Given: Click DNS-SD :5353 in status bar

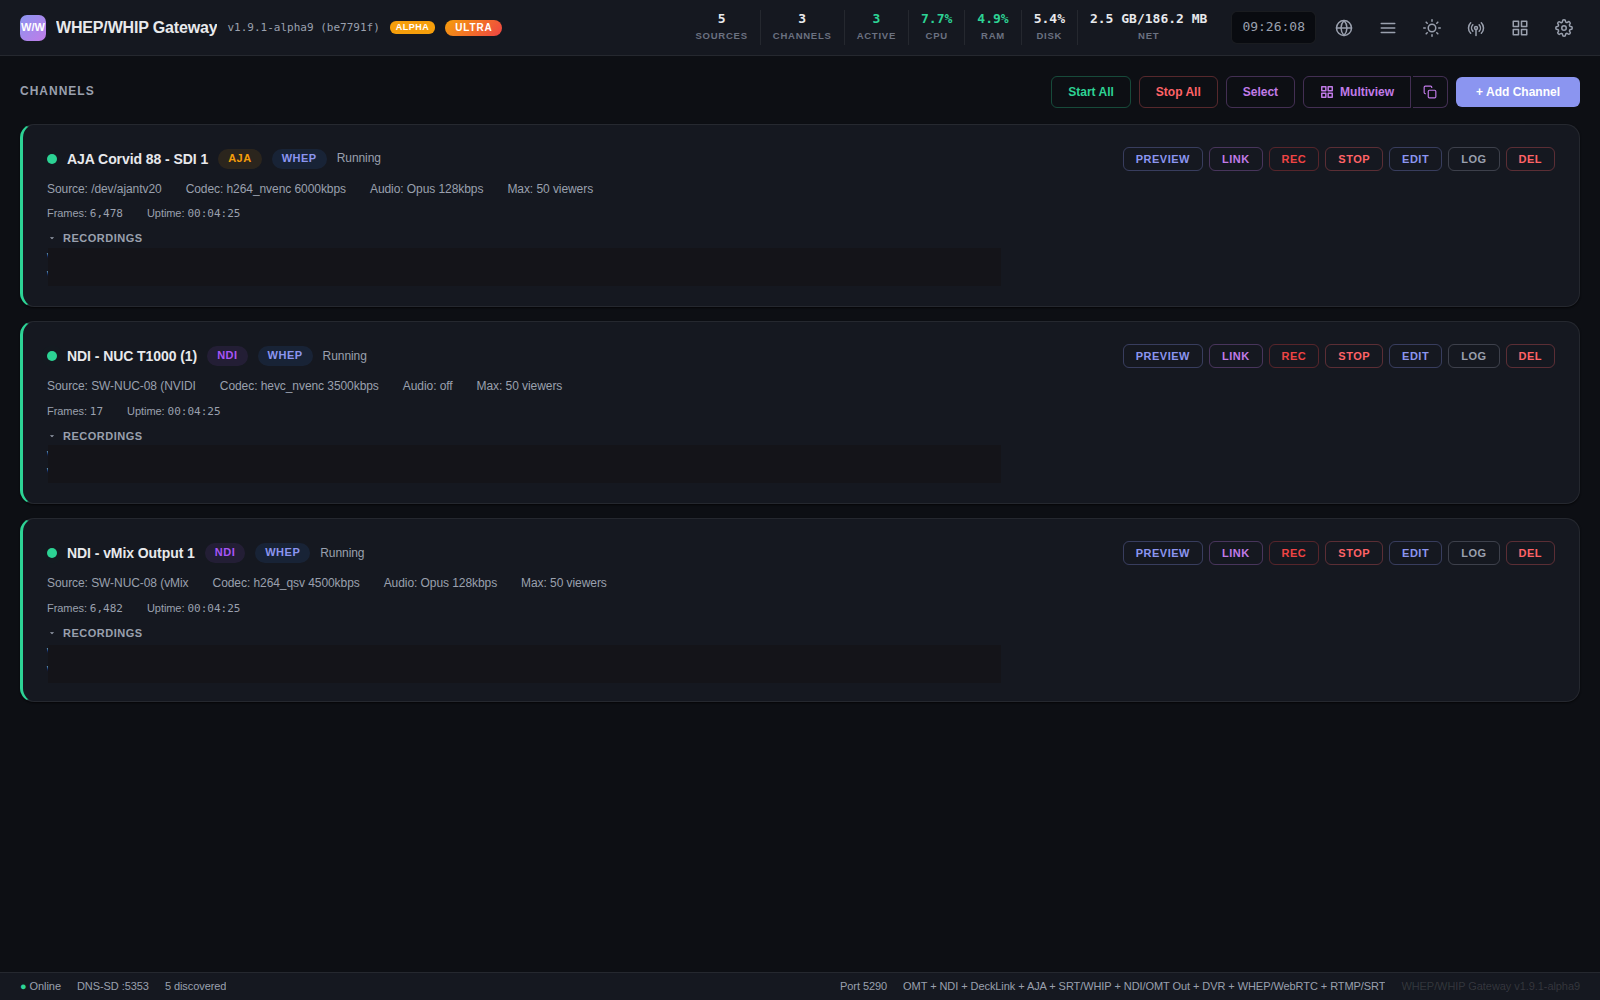Looking at the screenshot, I should (113, 986).
